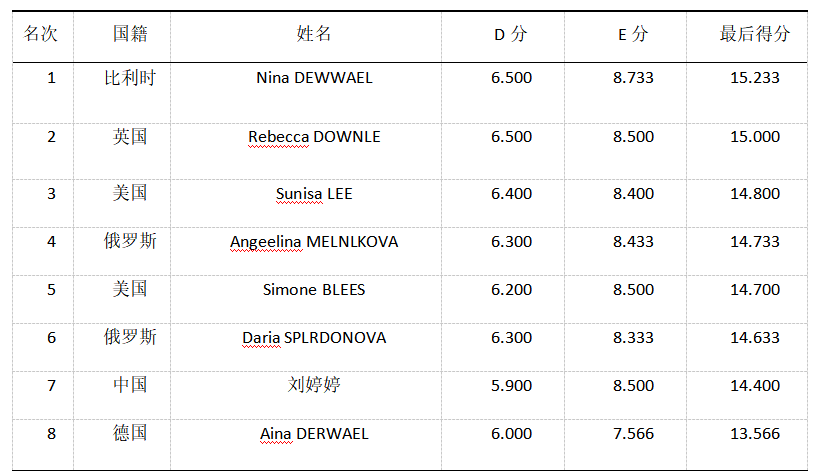Viewport: 814px width, 474px height.
Task: Click the name Nina DEWWAEL
Action: [314, 78]
